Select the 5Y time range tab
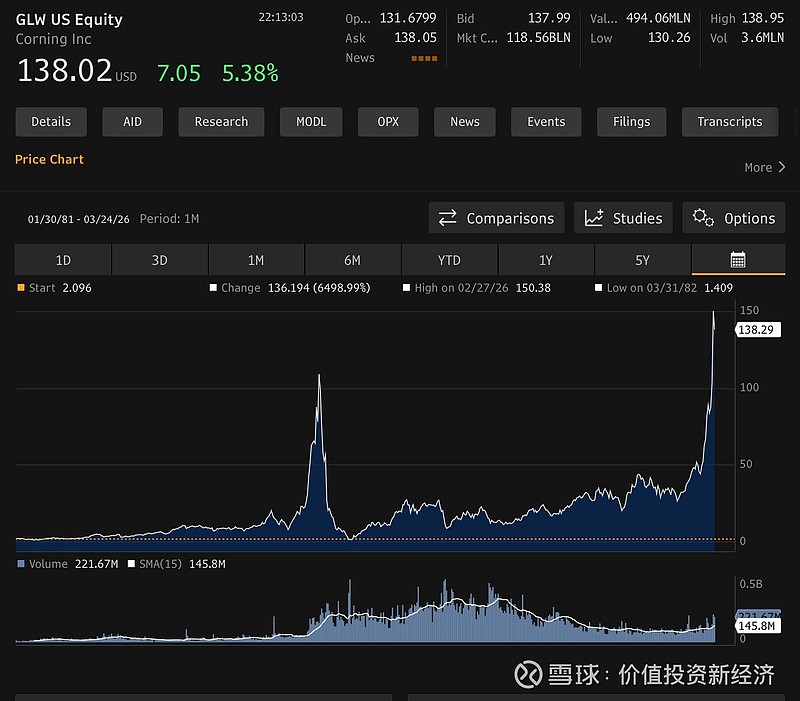This screenshot has height=701, width=800. click(642, 260)
